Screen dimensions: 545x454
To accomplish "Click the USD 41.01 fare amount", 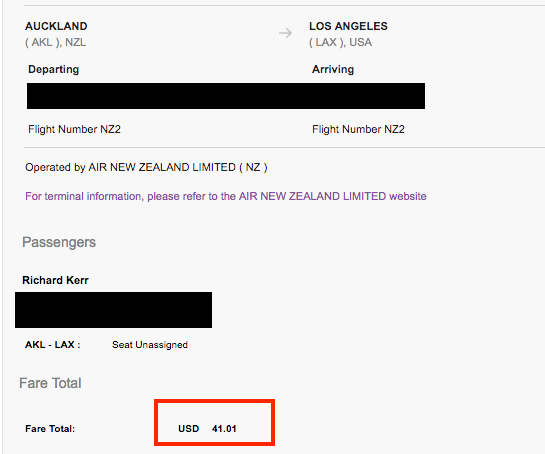I will (207, 429).
